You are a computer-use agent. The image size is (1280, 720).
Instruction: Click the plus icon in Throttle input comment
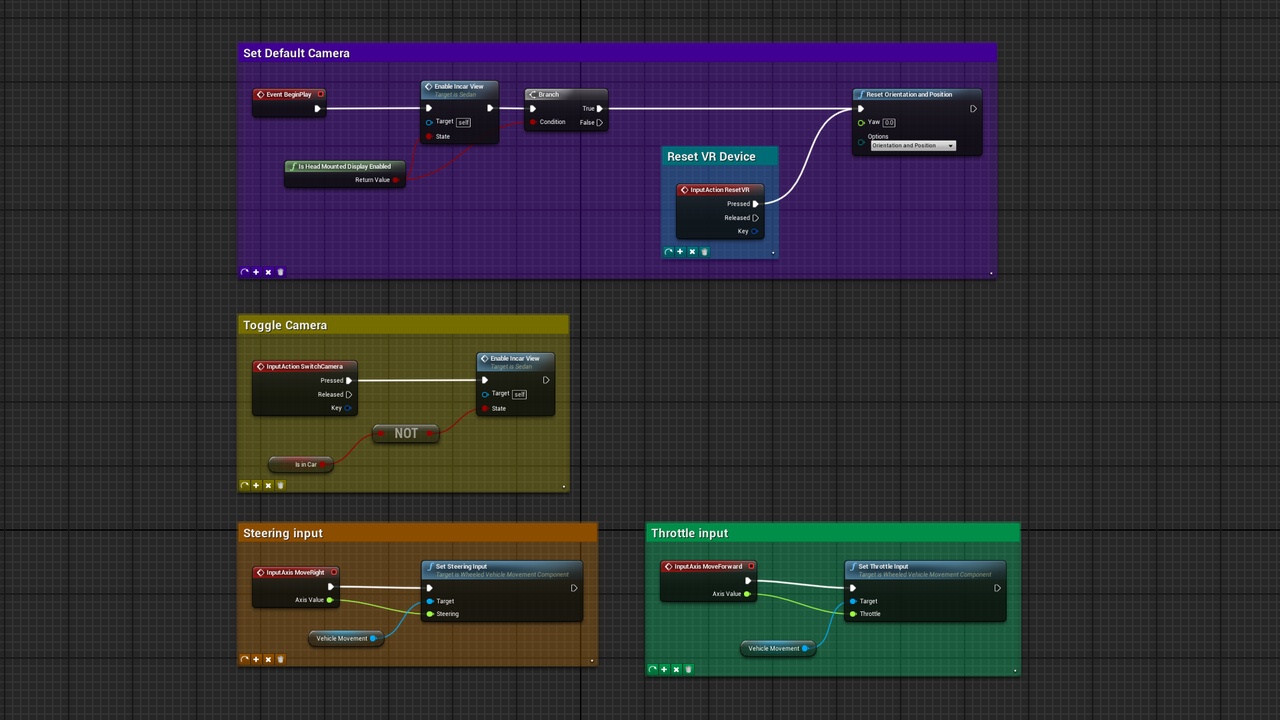pos(664,669)
